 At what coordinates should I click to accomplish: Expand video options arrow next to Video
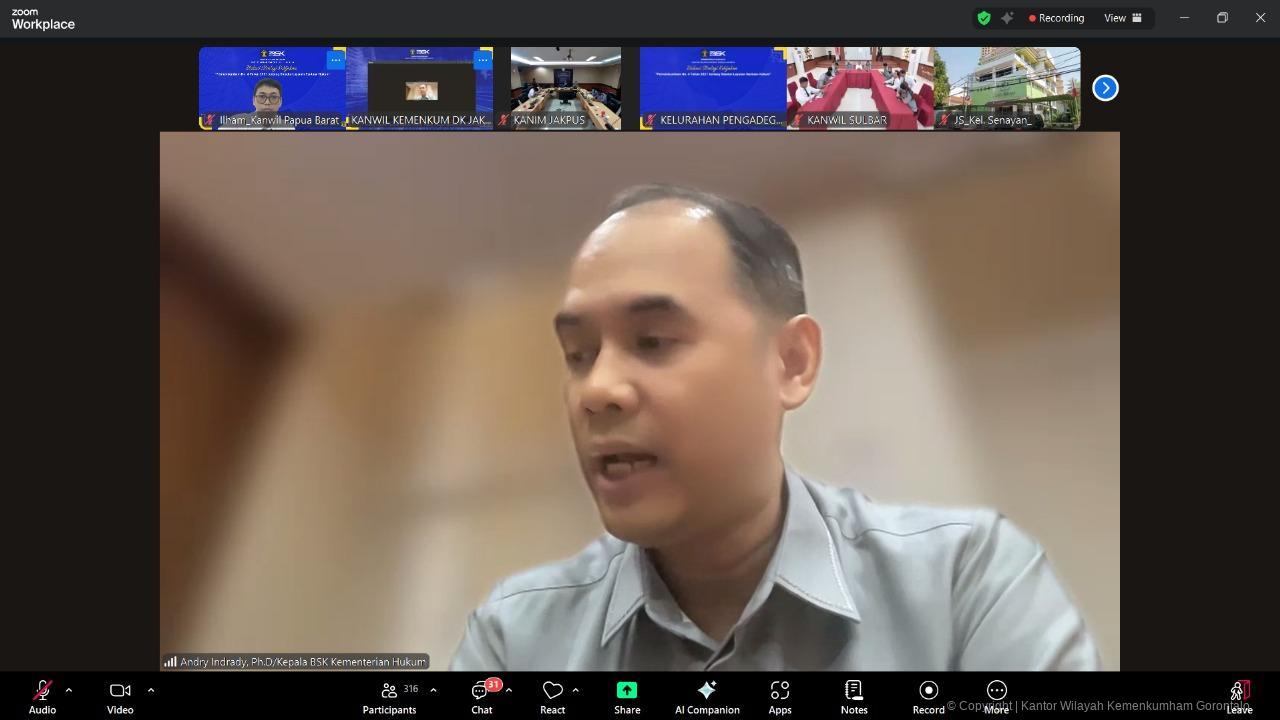click(151, 690)
